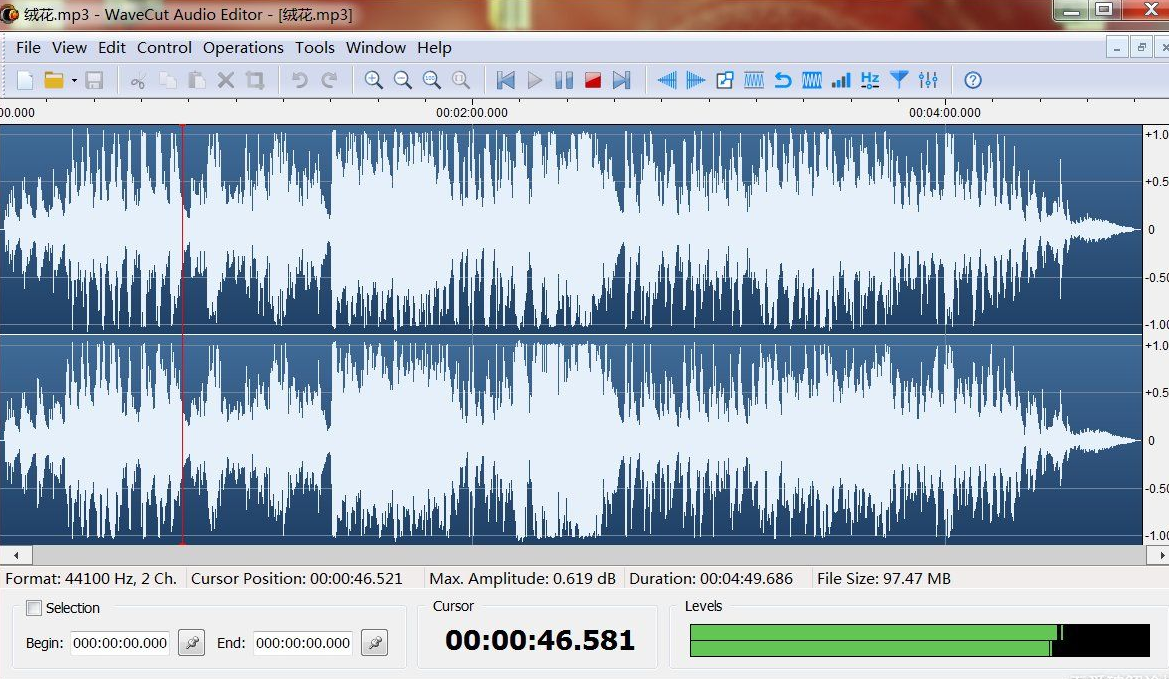Click the Cursor Position status text
Viewport: 1169px width, 679px height.
click(x=297, y=578)
